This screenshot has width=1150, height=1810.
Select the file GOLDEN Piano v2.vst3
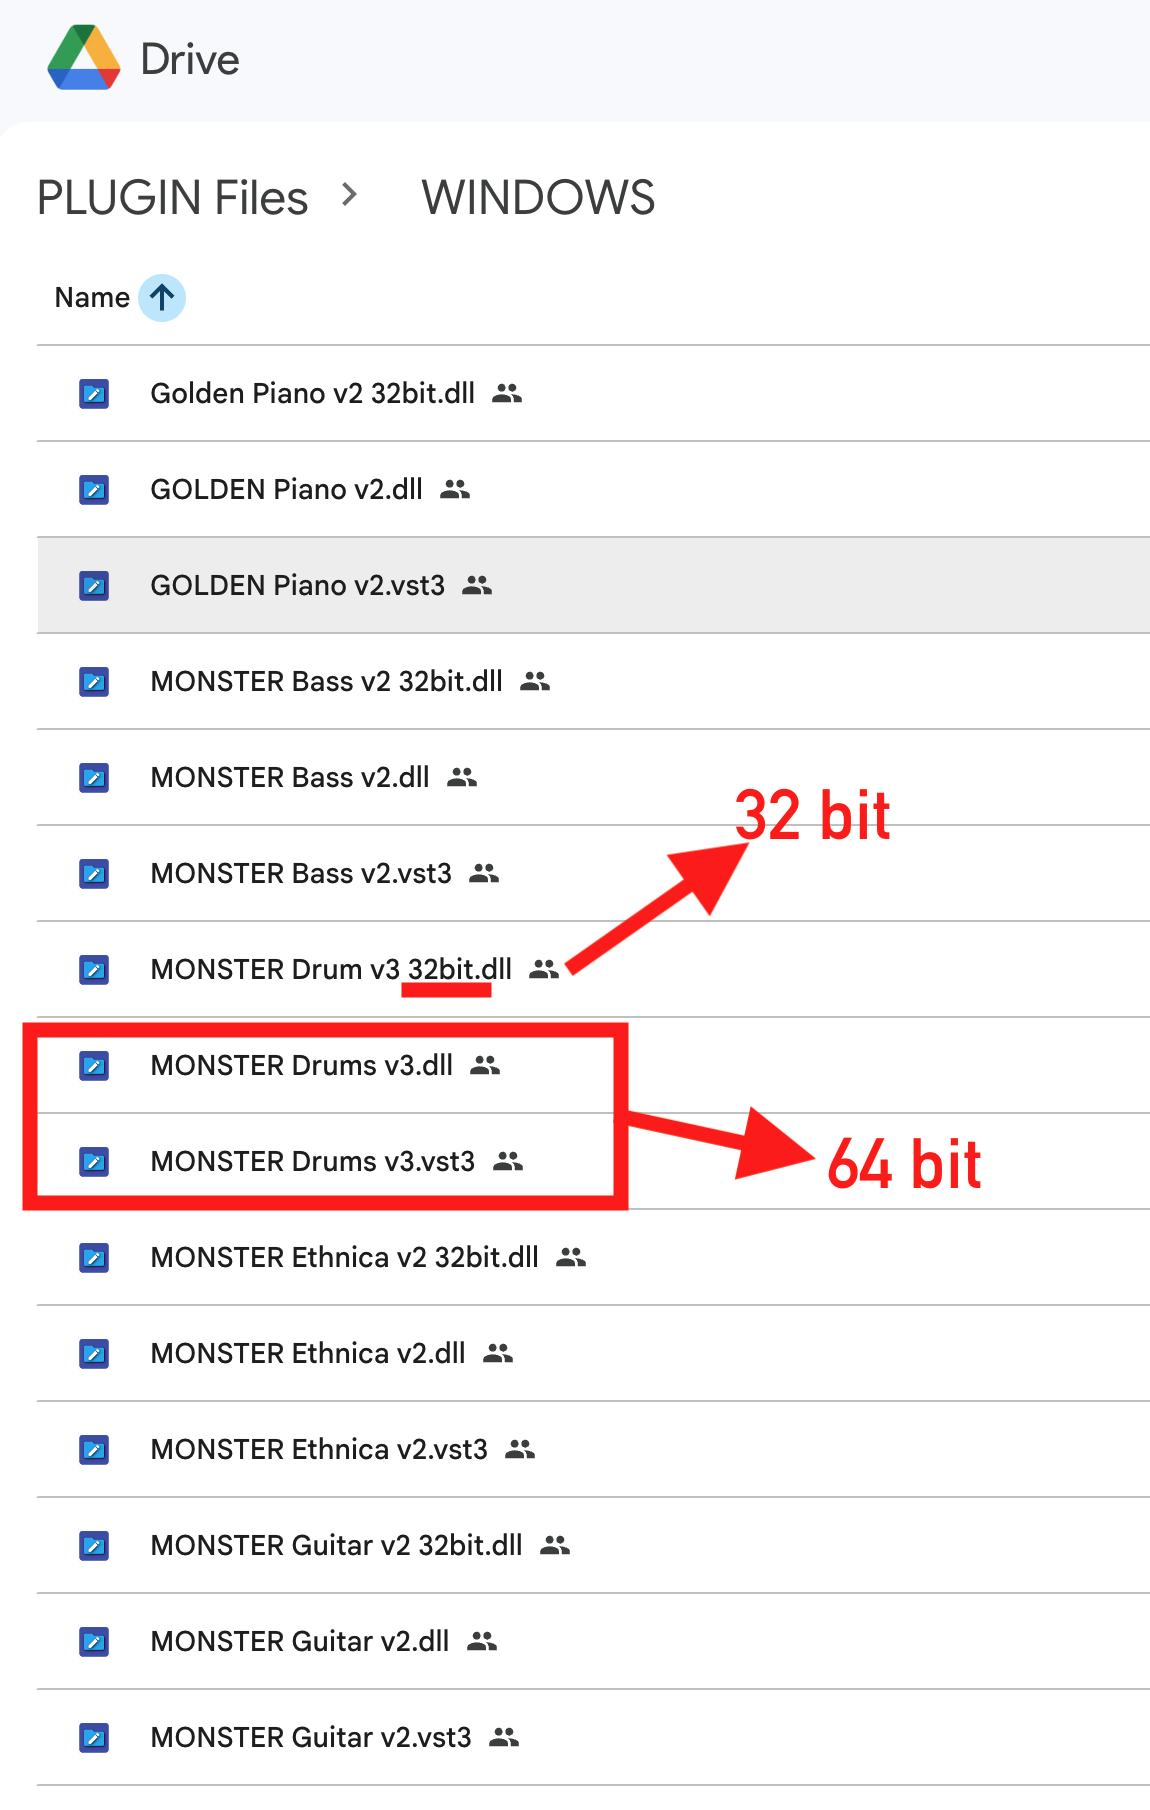click(x=593, y=585)
